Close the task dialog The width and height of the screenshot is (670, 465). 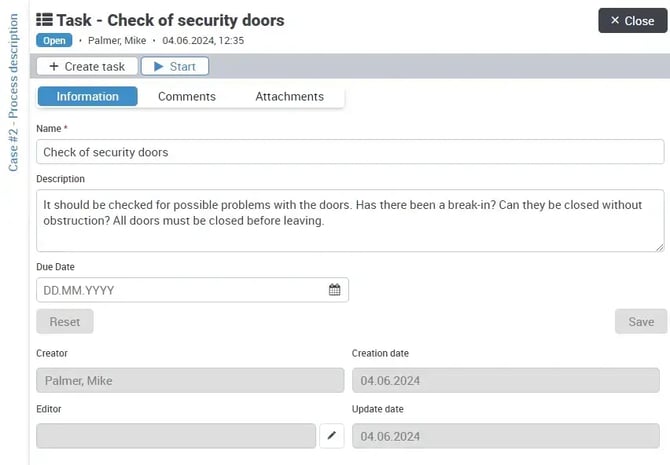632,20
